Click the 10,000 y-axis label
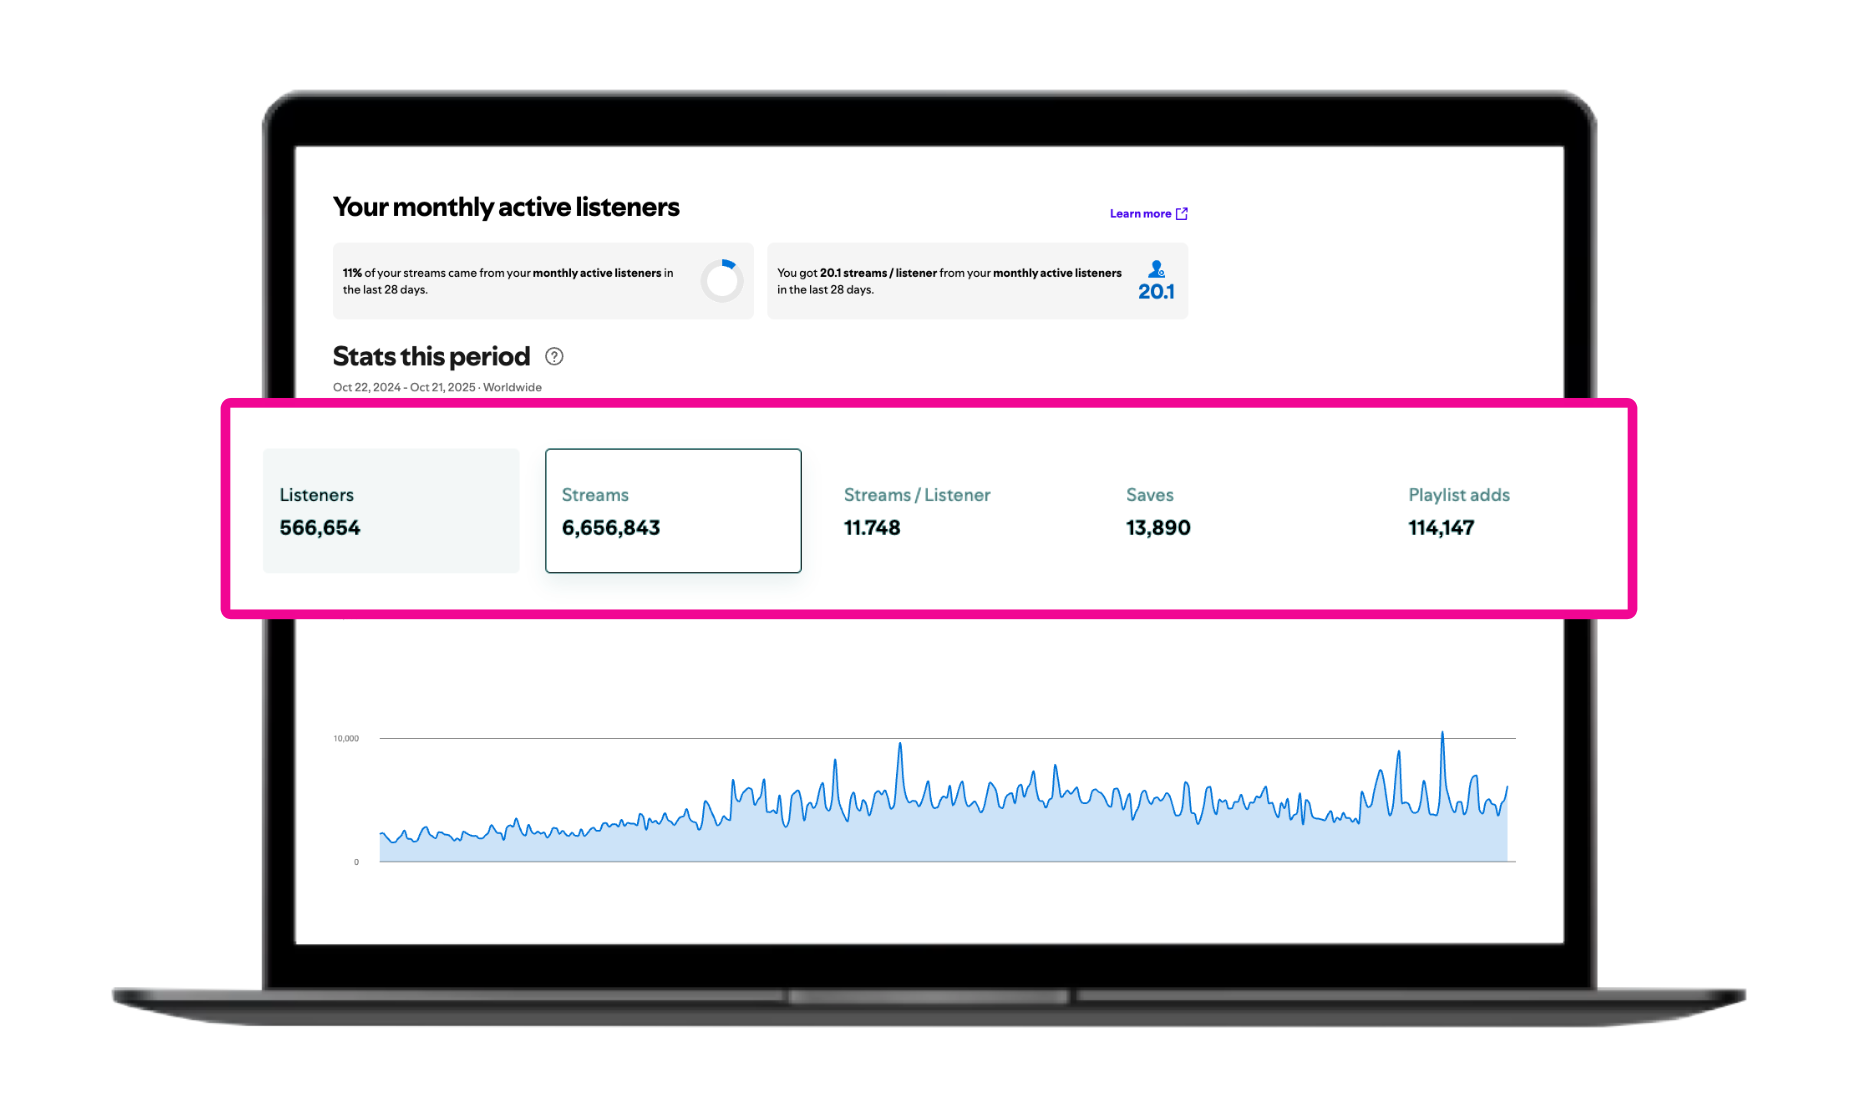The height and width of the screenshot is (1117, 1858). click(346, 739)
